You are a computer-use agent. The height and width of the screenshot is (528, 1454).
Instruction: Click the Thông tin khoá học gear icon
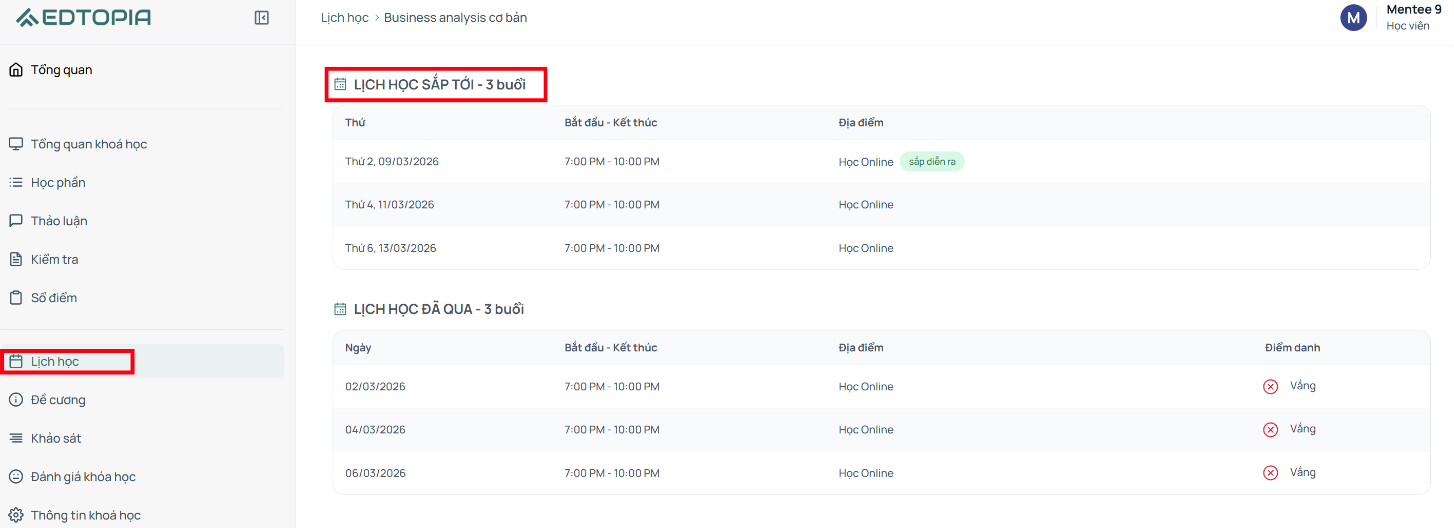pyautogui.click(x=16, y=515)
